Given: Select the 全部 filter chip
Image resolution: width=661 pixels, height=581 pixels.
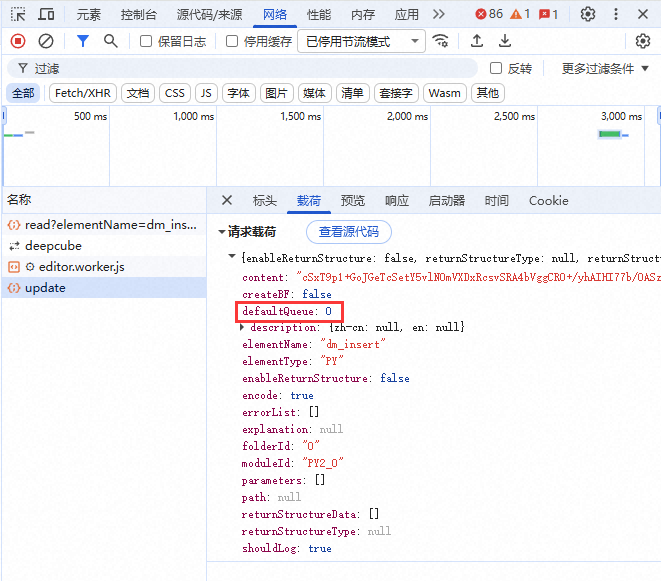Looking at the screenshot, I should click(x=23, y=93).
